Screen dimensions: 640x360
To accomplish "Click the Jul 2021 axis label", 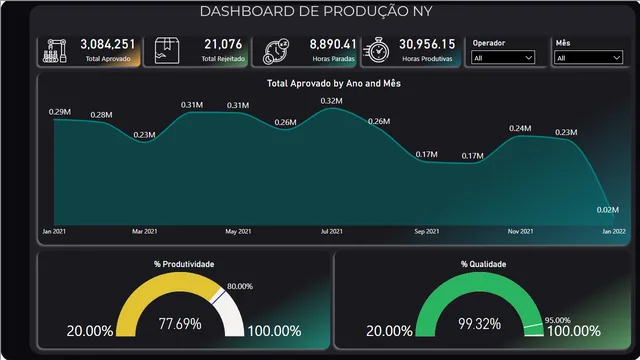I will click(x=331, y=231).
